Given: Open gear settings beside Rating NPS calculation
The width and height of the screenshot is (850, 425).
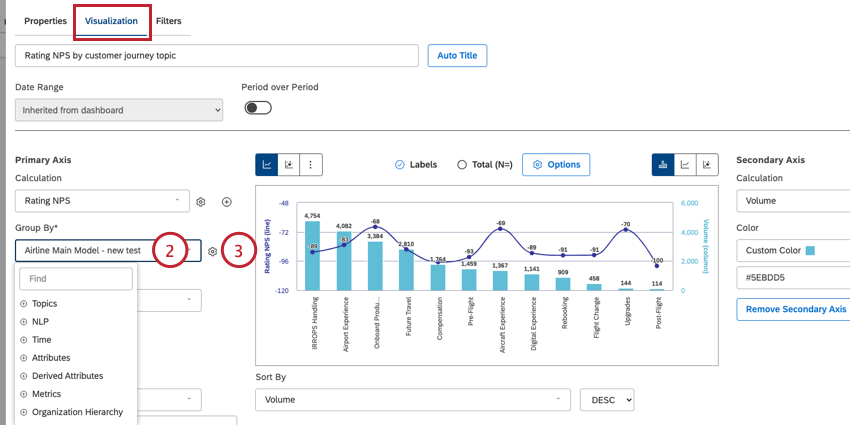Looking at the screenshot, I should tap(201, 202).
